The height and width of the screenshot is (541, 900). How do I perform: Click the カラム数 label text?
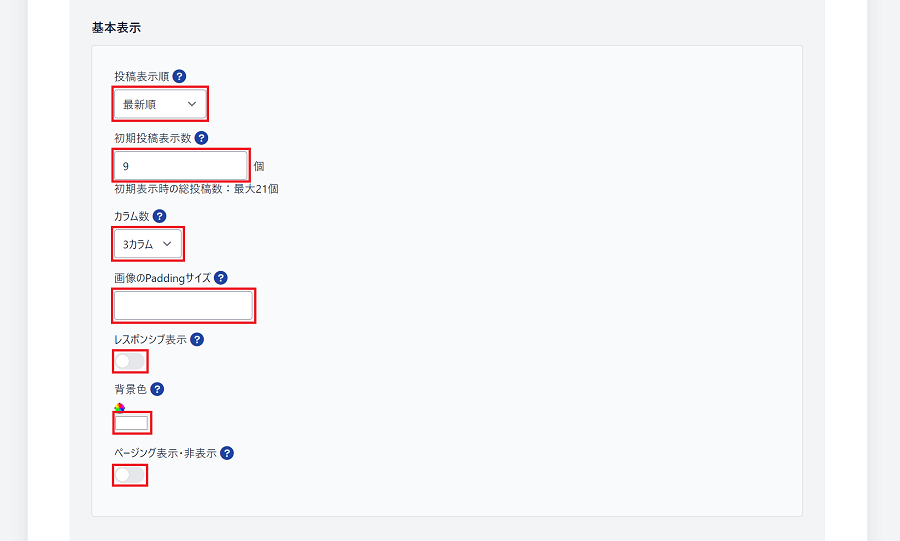[132, 216]
